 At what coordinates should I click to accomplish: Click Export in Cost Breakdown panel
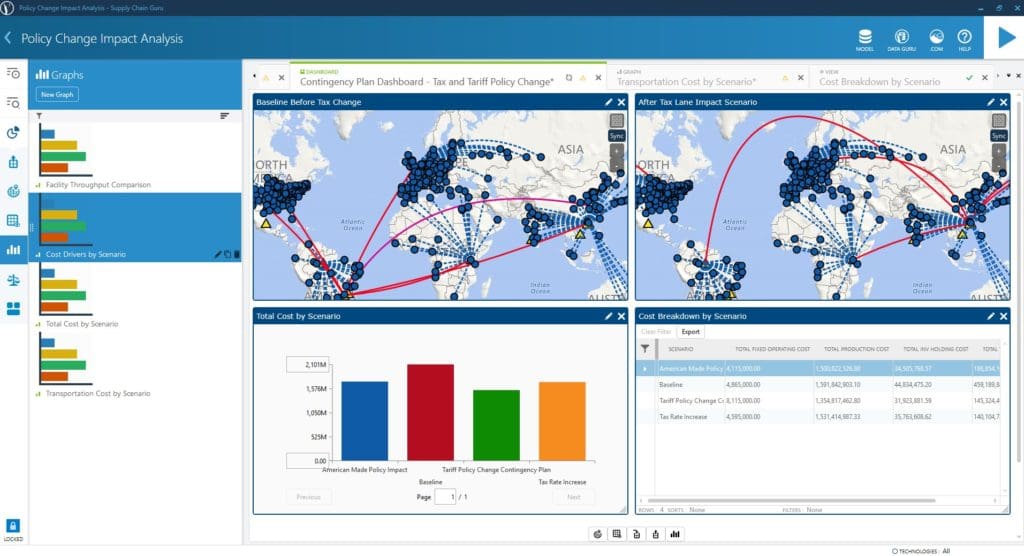point(690,332)
